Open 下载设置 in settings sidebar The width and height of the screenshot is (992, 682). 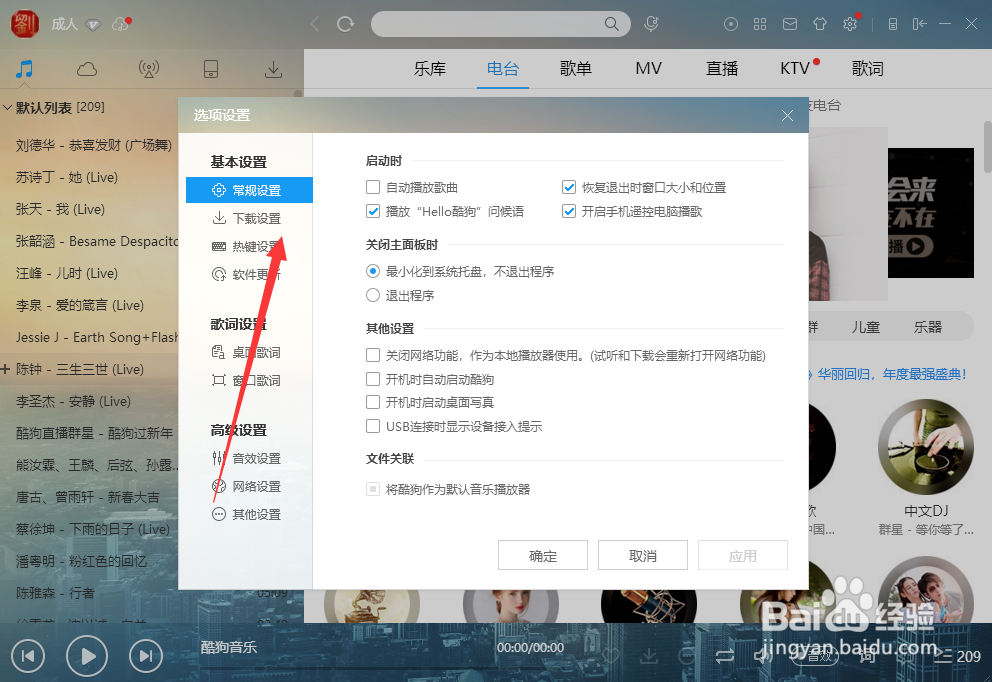pos(249,218)
